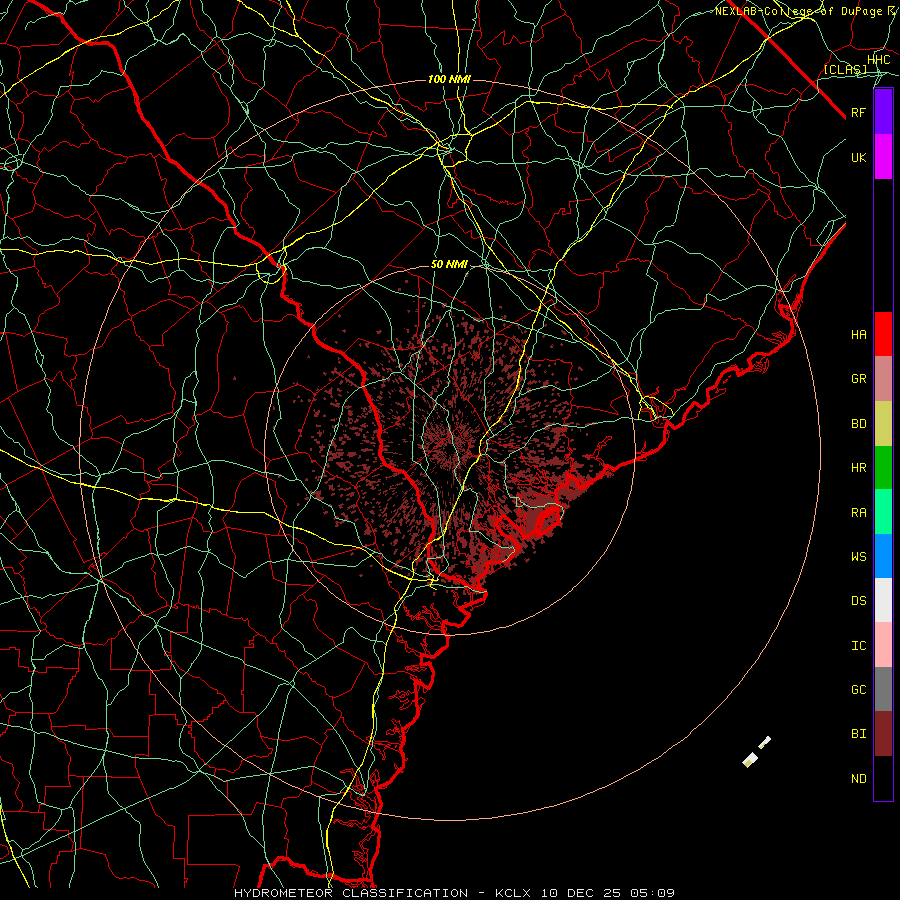Select the BD yellow legend swatch
Image resolution: width=900 pixels, height=900 pixels.
click(x=883, y=424)
